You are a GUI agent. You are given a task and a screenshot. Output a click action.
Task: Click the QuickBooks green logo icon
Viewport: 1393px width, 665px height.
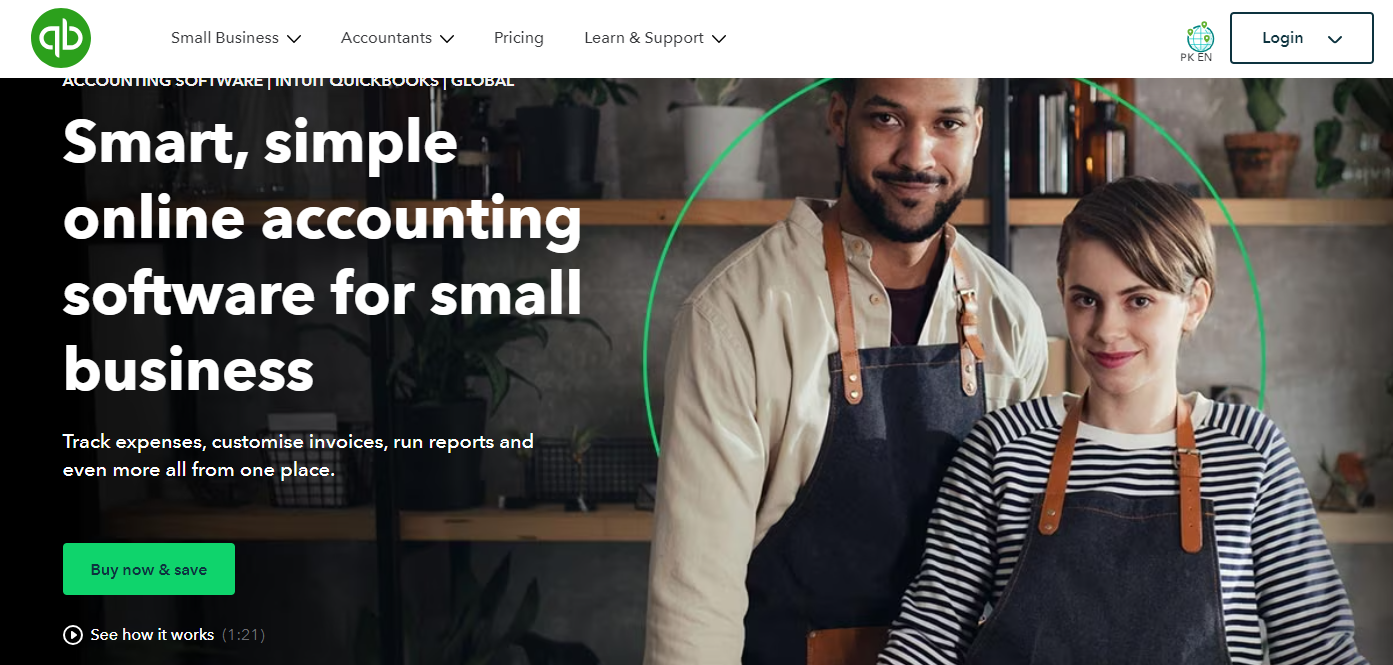61,38
